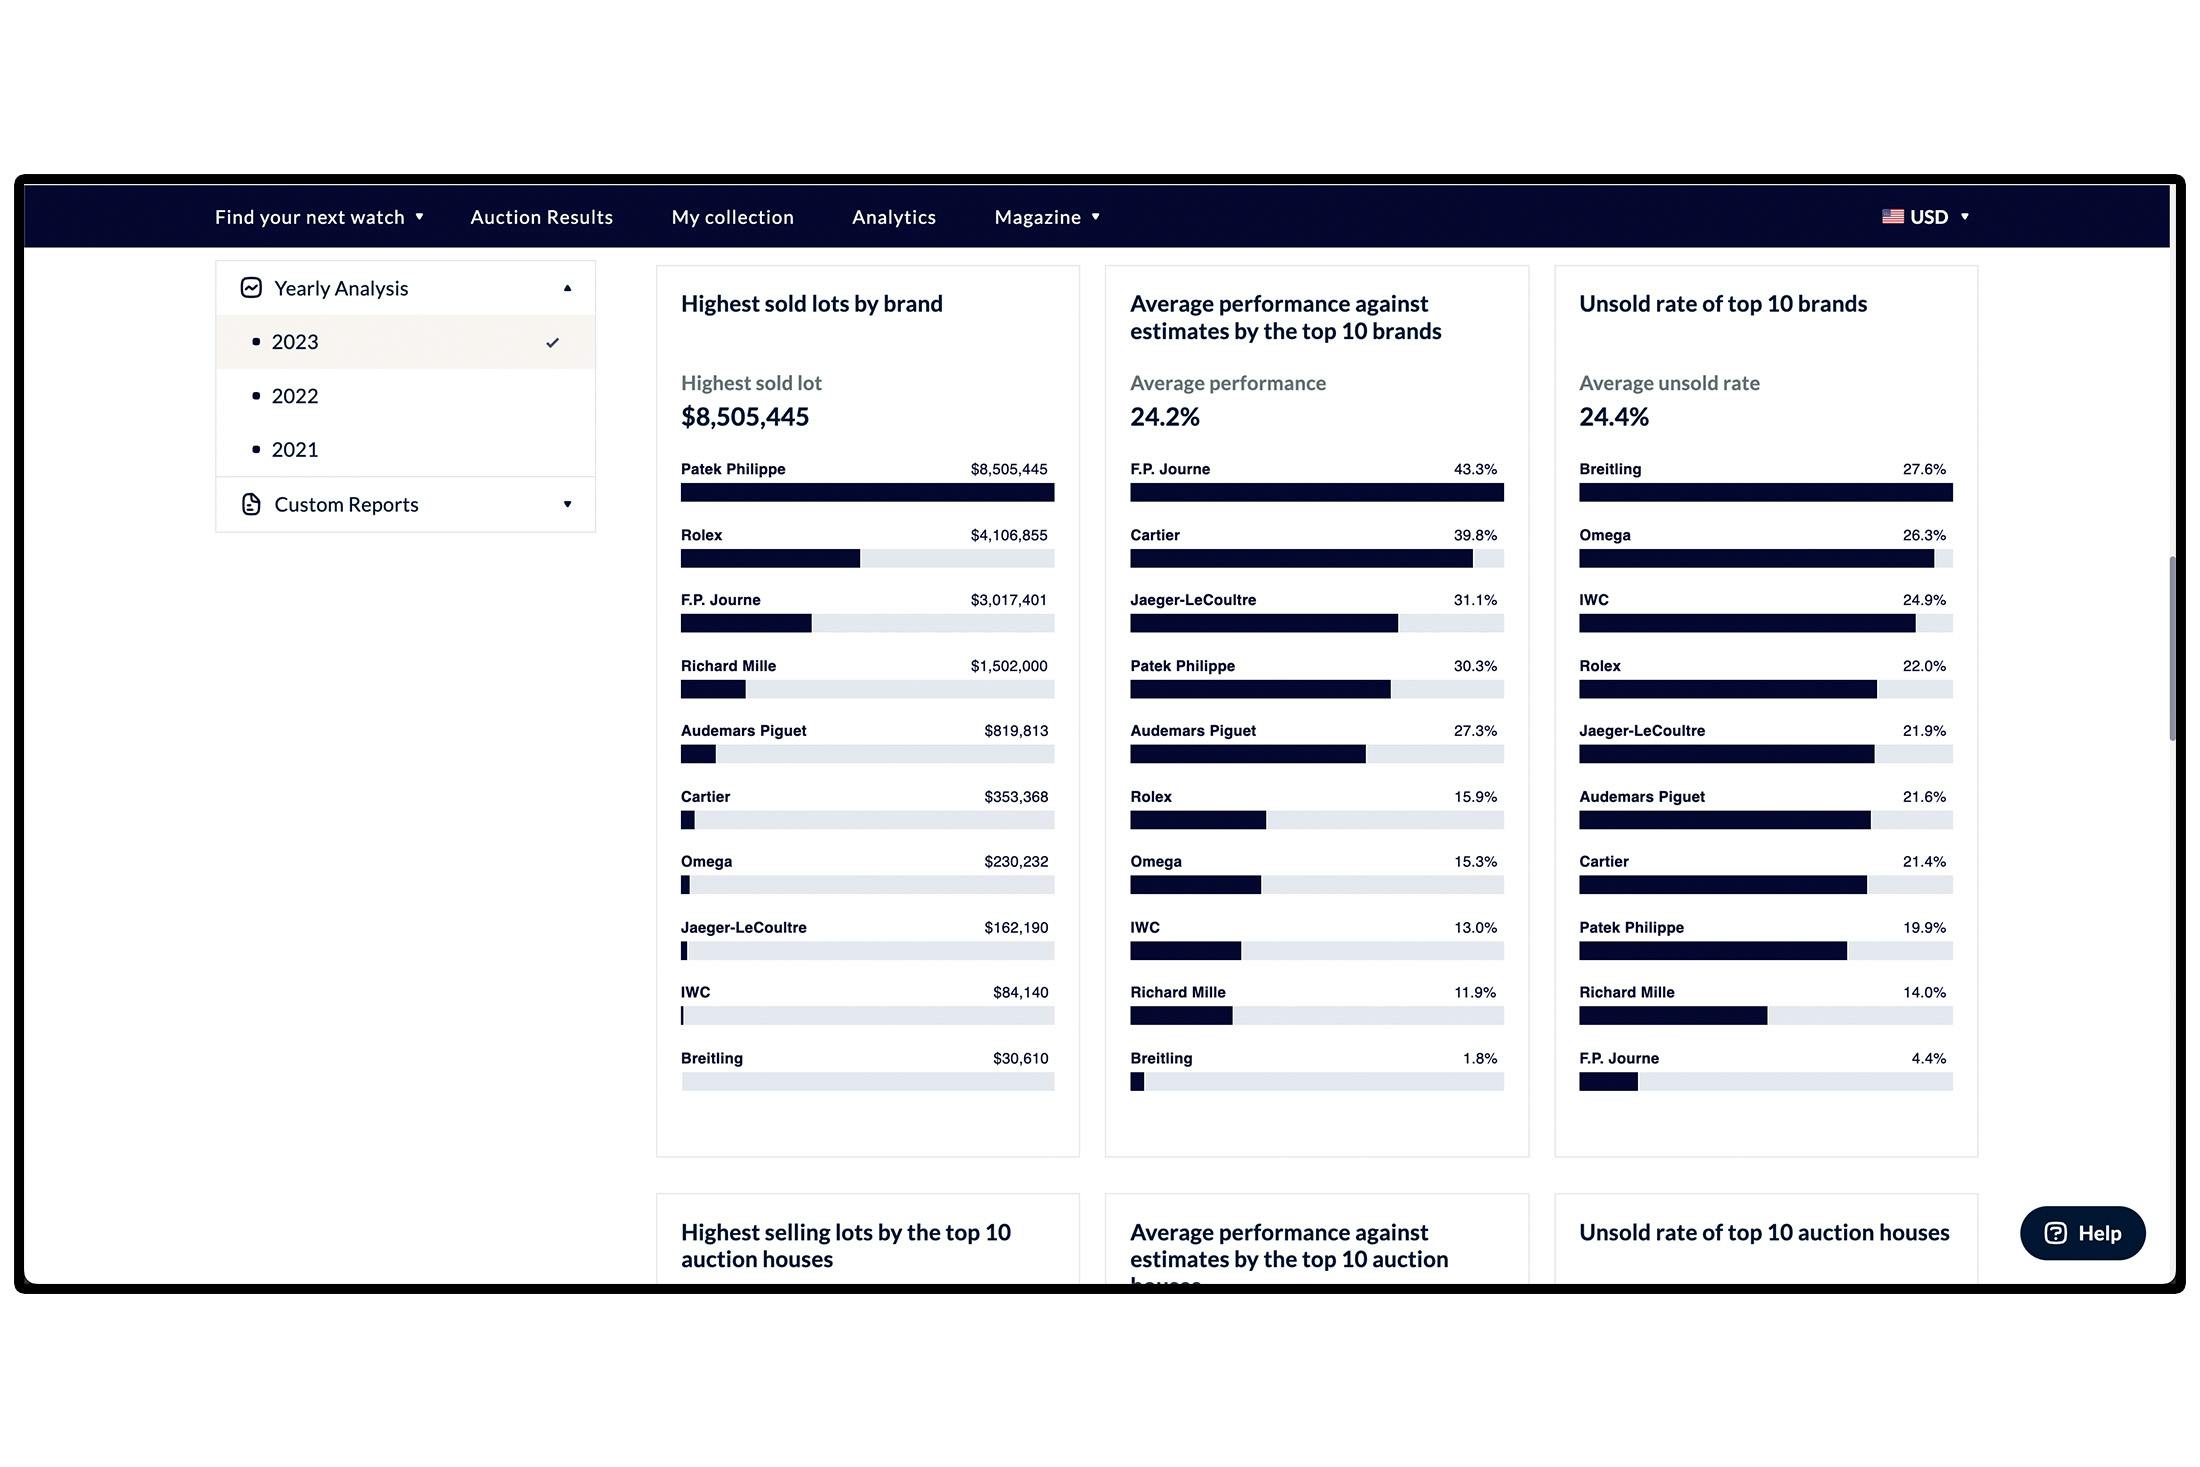Viewport: 2200px width, 1467px height.
Task: Open the Analytics page
Action: [894, 217]
